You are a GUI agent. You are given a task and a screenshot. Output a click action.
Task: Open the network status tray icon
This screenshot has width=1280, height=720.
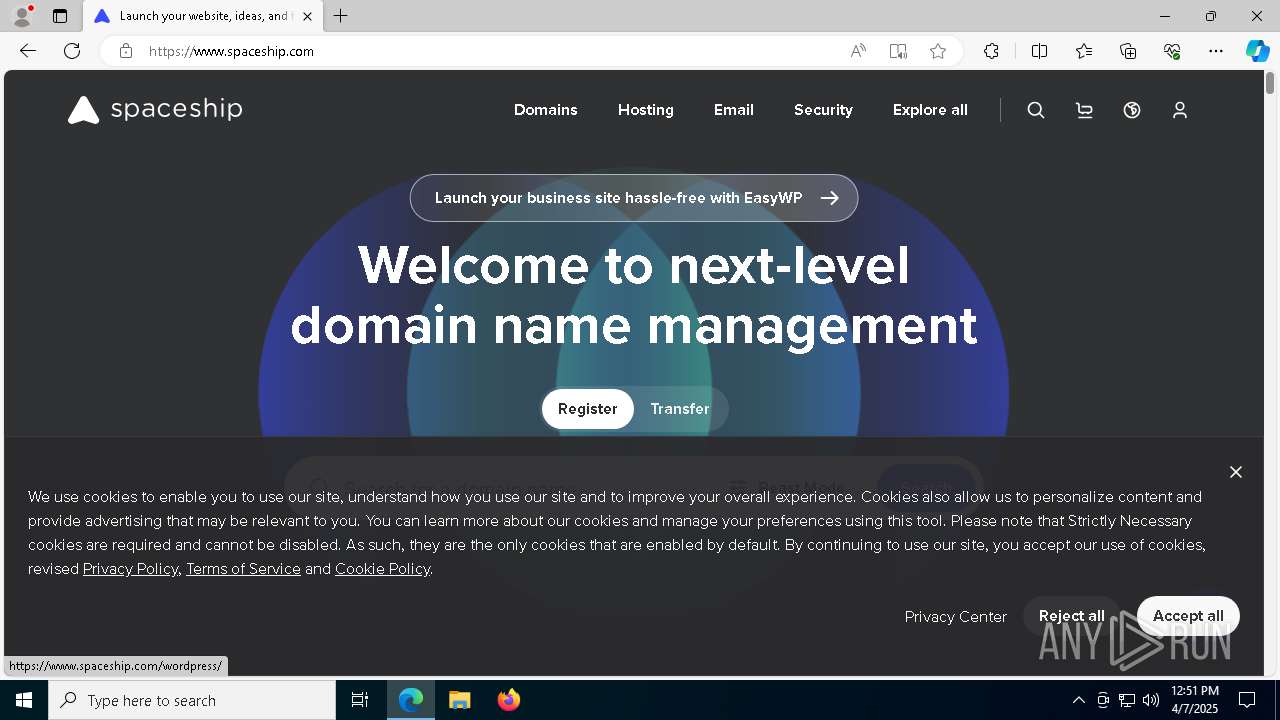pyautogui.click(x=1127, y=700)
